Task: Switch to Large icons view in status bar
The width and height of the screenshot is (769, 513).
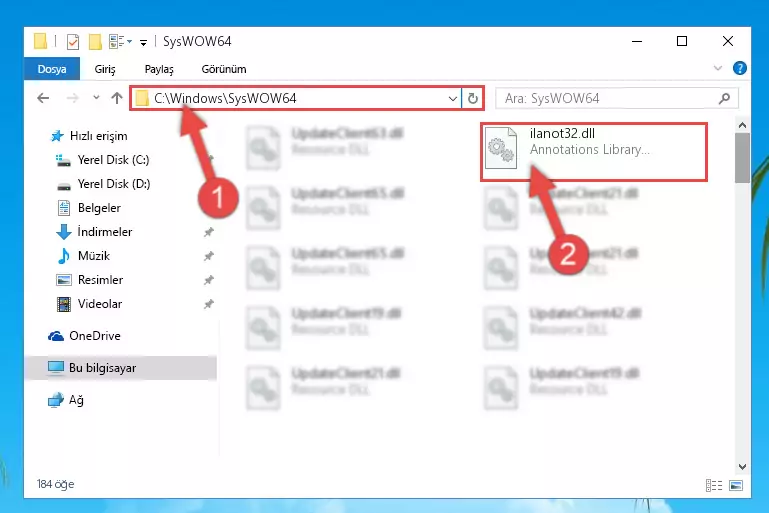Action: click(x=736, y=486)
